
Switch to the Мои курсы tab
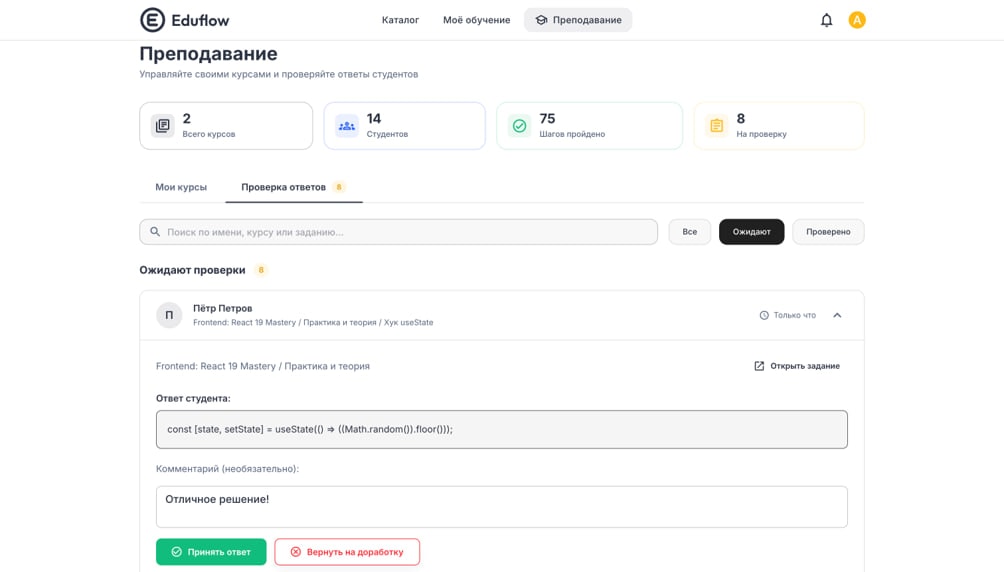pos(181,187)
